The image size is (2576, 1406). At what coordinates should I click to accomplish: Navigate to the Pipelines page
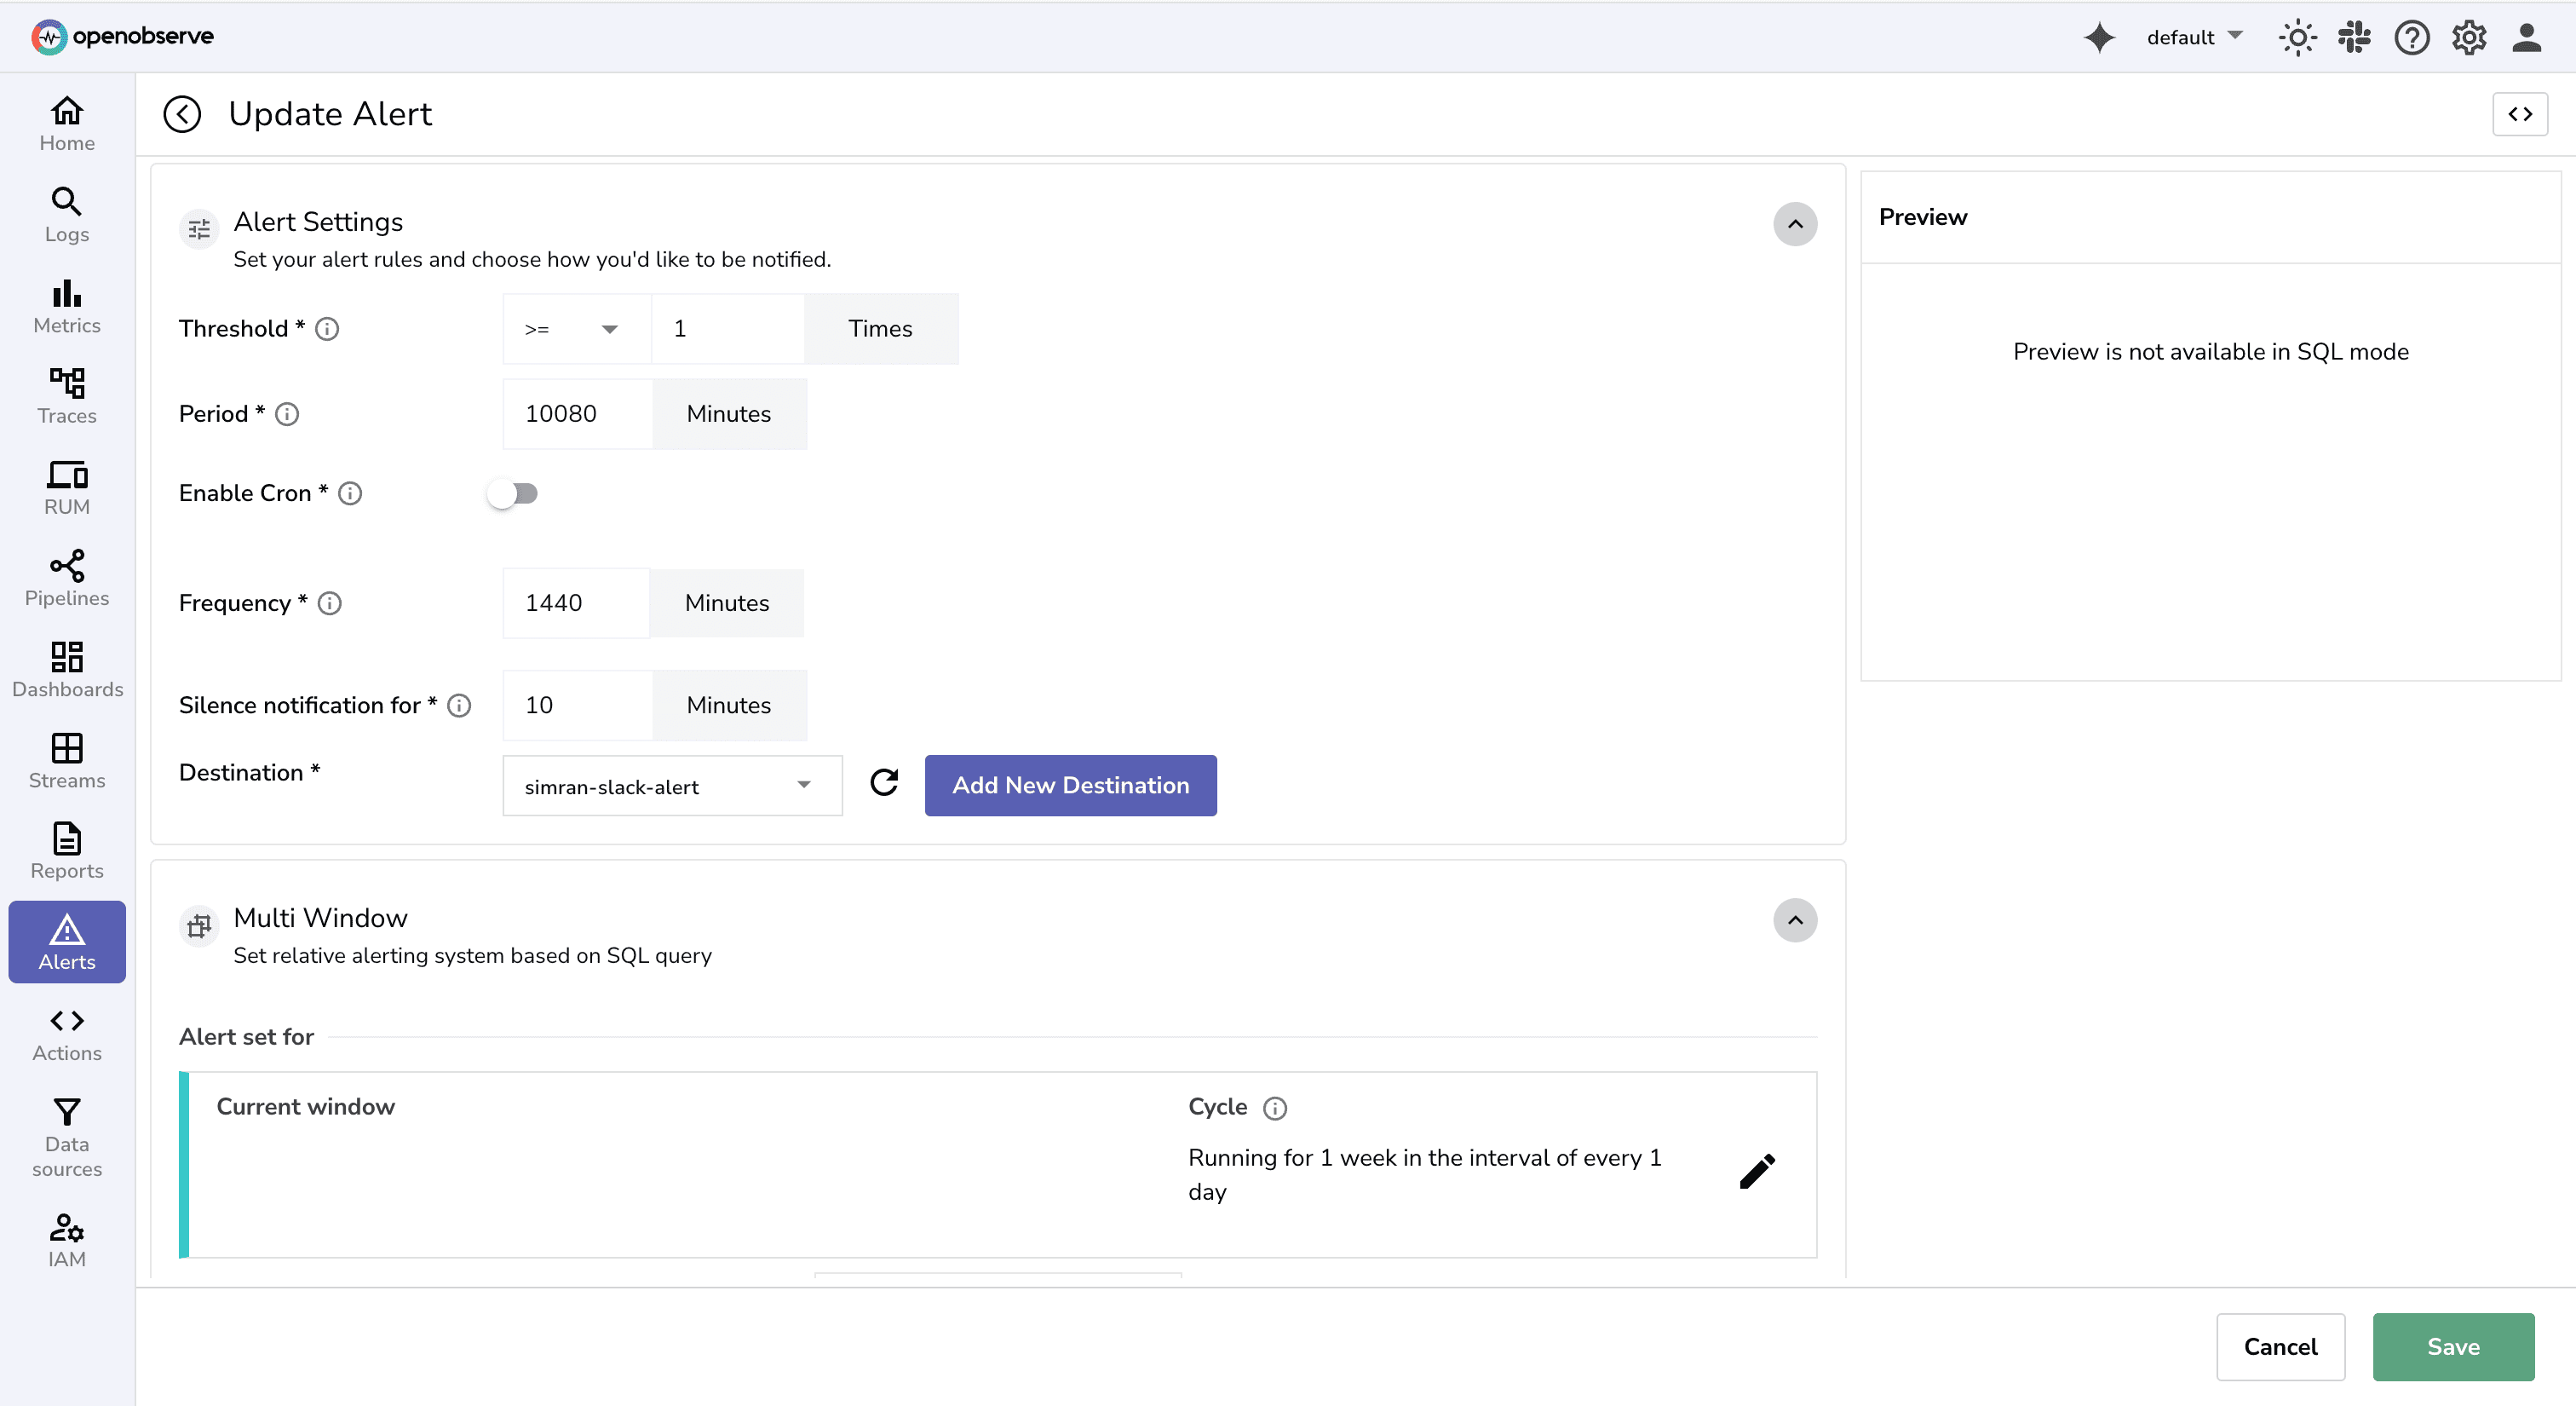pos(66,578)
